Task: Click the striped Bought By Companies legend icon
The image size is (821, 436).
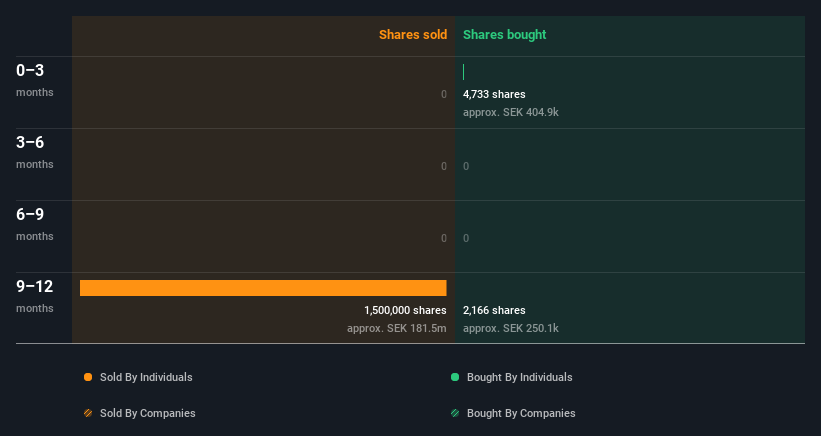Action: [x=455, y=413]
